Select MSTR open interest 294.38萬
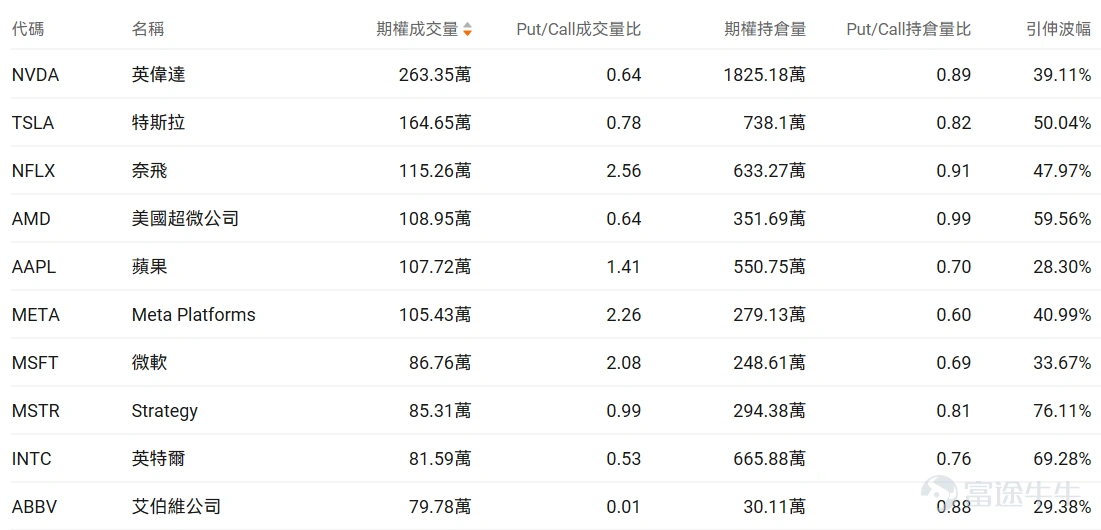This screenshot has height=530, width=1101. coord(770,411)
